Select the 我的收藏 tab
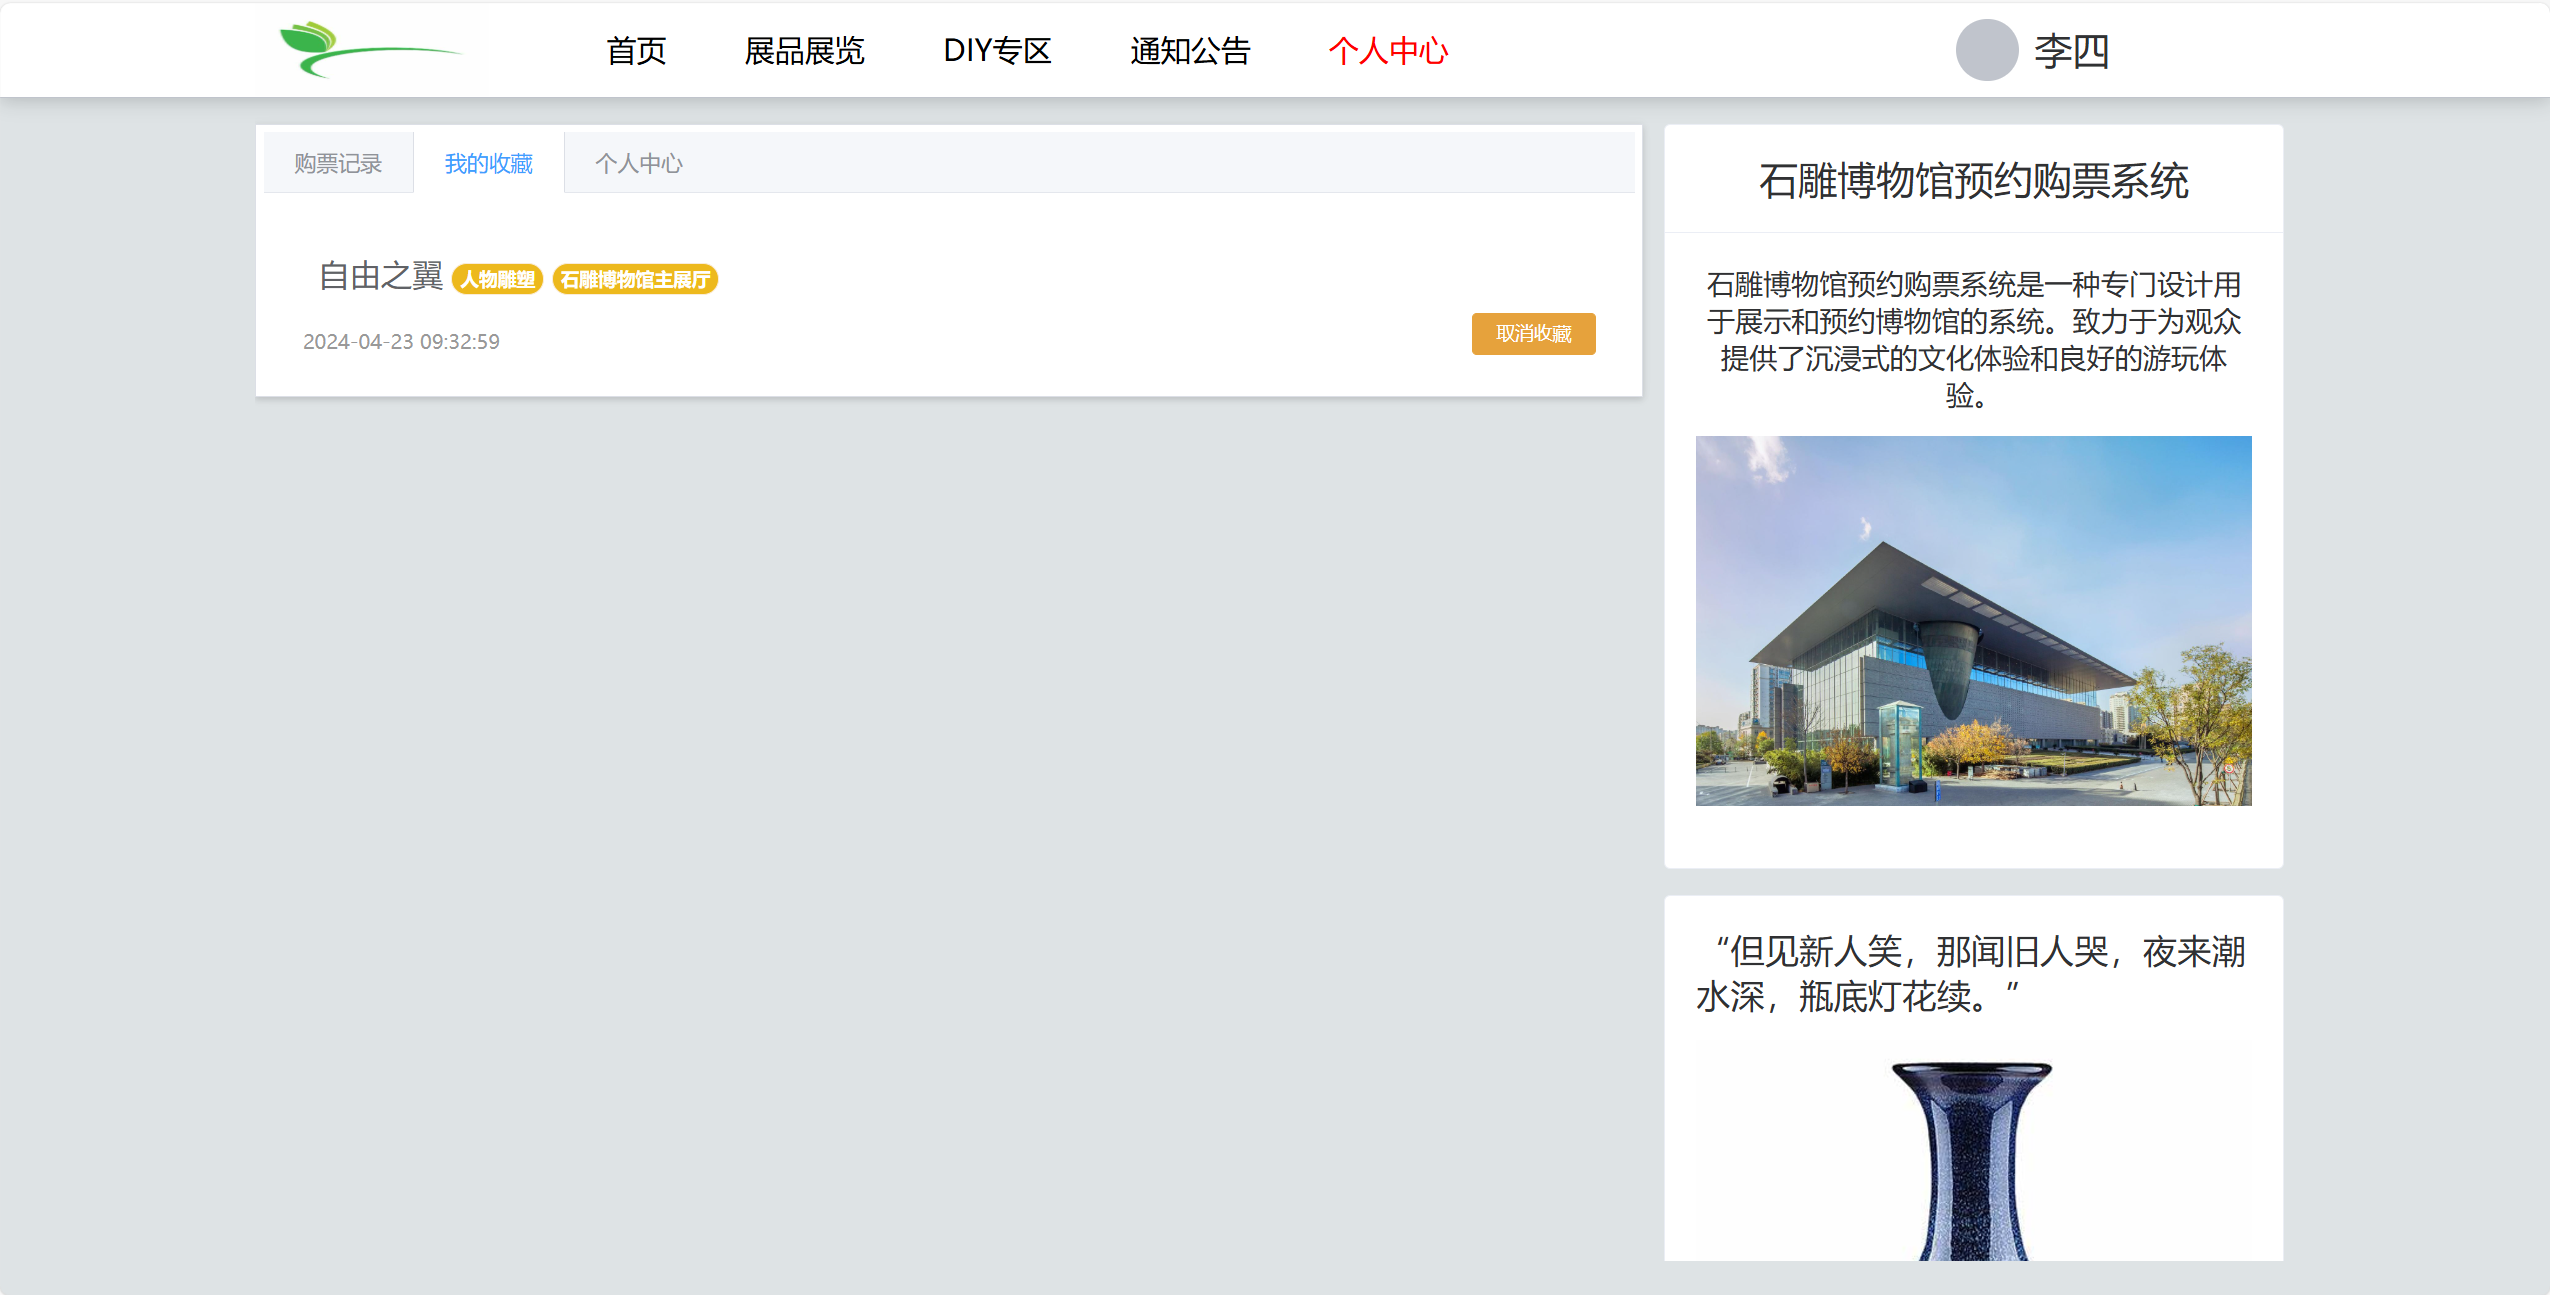Screen dimensions: 2550x1295 pyautogui.click(x=488, y=163)
